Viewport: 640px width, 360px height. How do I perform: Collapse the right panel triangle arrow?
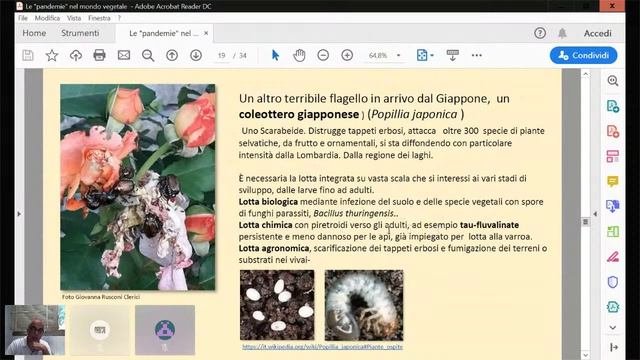[595, 213]
